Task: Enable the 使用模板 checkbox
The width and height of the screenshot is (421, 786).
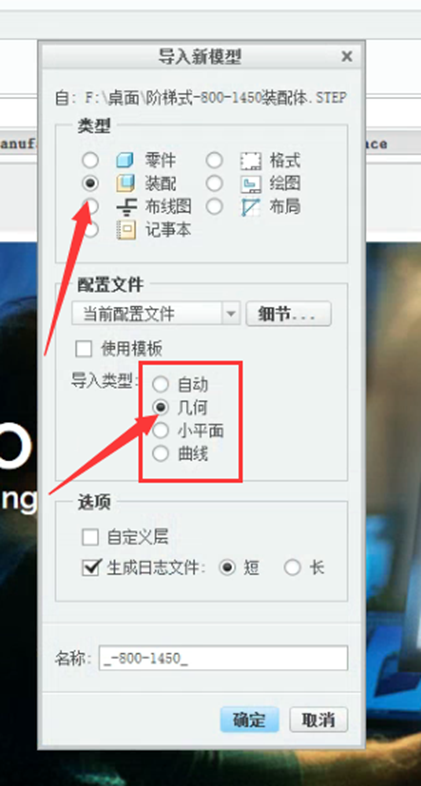Action: click(x=83, y=348)
